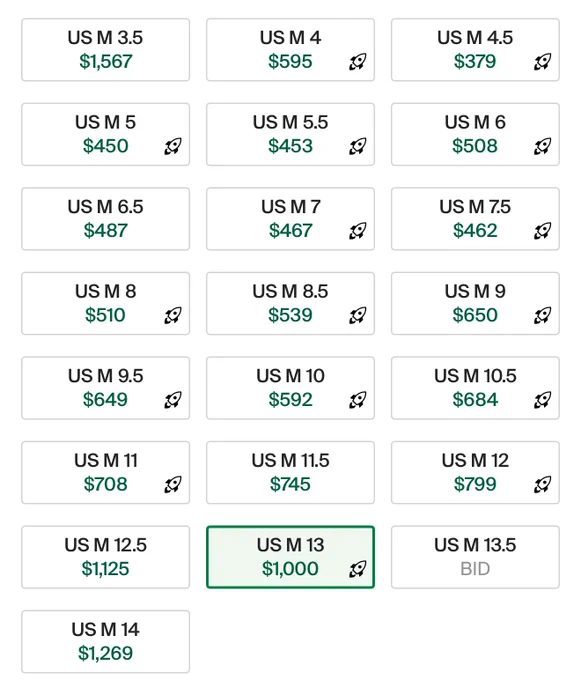Choose size US M 14 at $1,269
The width and height of the screenshot is (581, 680).
(x=106, y=641)
